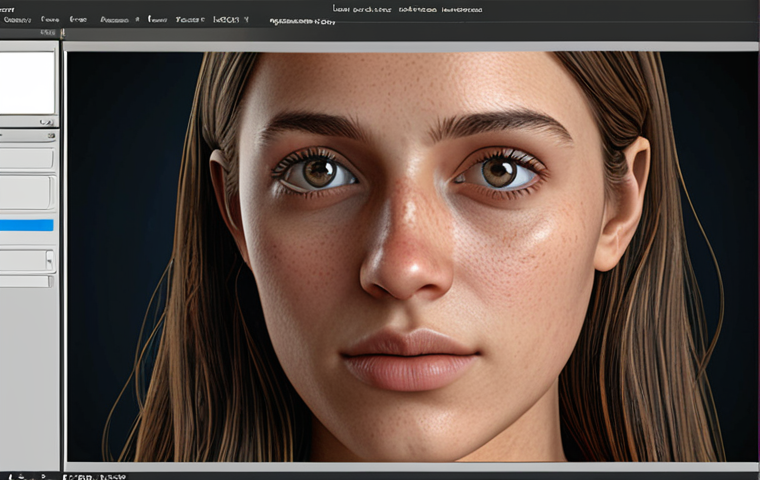Click the white preview box in left panel
This screenshot has width=760, height=480.
coord(27,83)
